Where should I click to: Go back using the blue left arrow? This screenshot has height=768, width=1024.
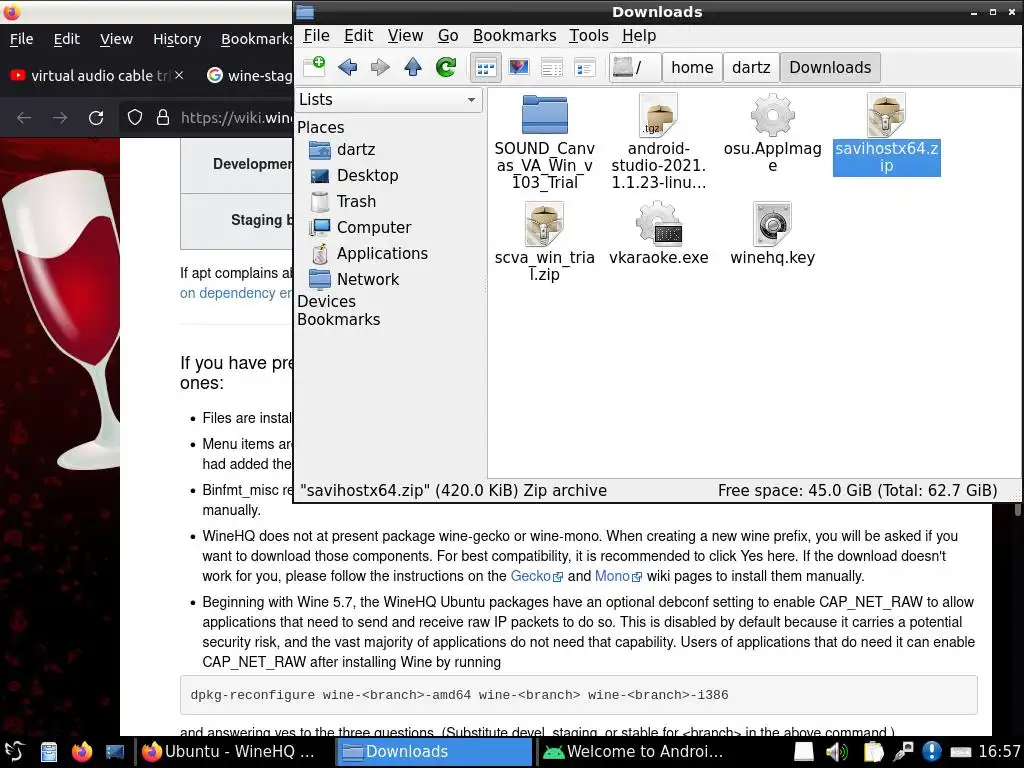[347, 67]
